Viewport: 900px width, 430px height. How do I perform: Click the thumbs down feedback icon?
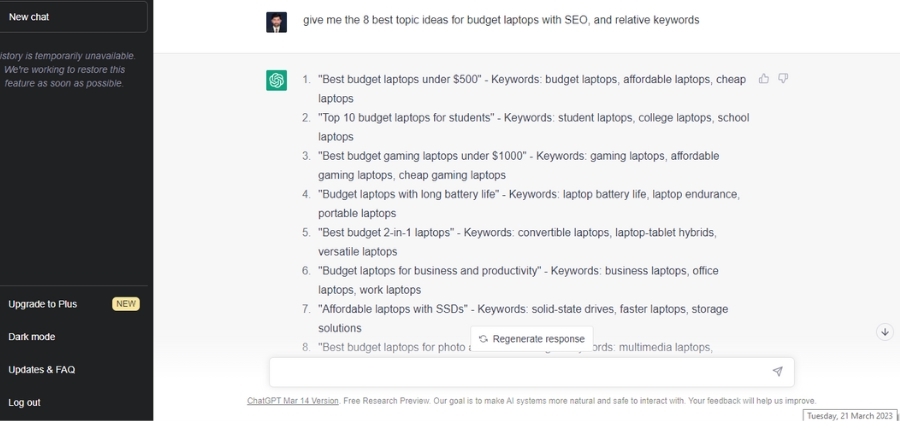(783, 79)
